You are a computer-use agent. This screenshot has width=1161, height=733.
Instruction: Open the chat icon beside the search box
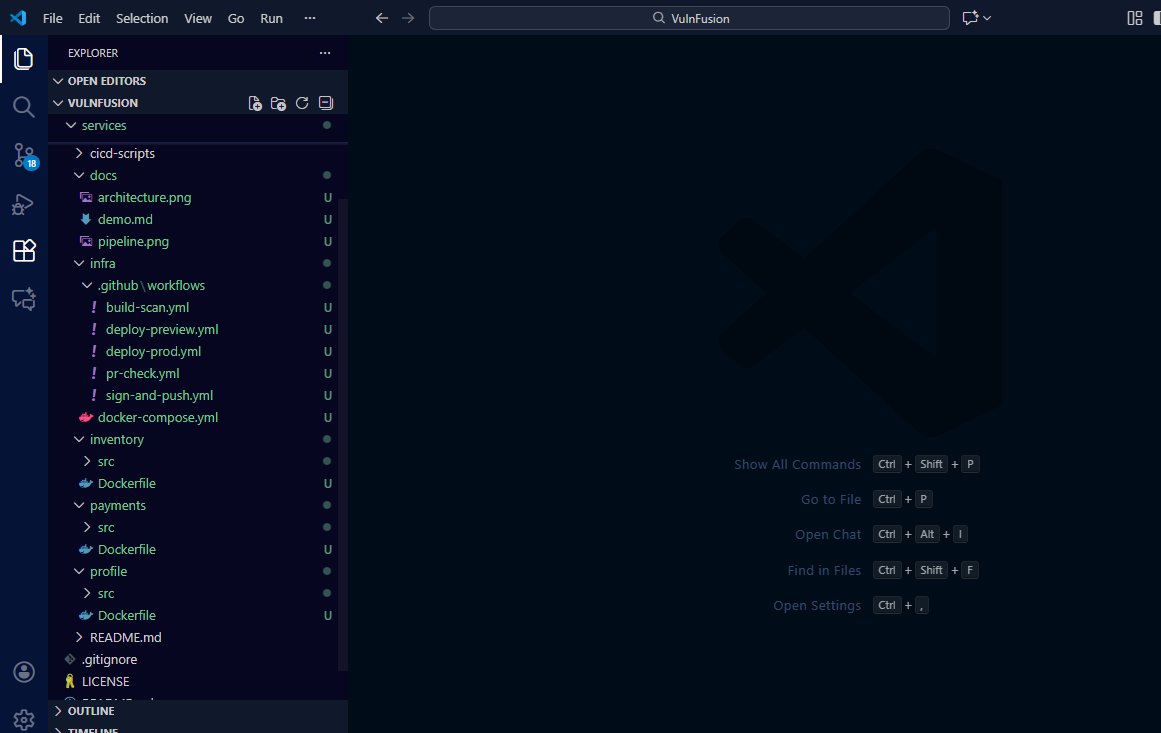(970, 18)
